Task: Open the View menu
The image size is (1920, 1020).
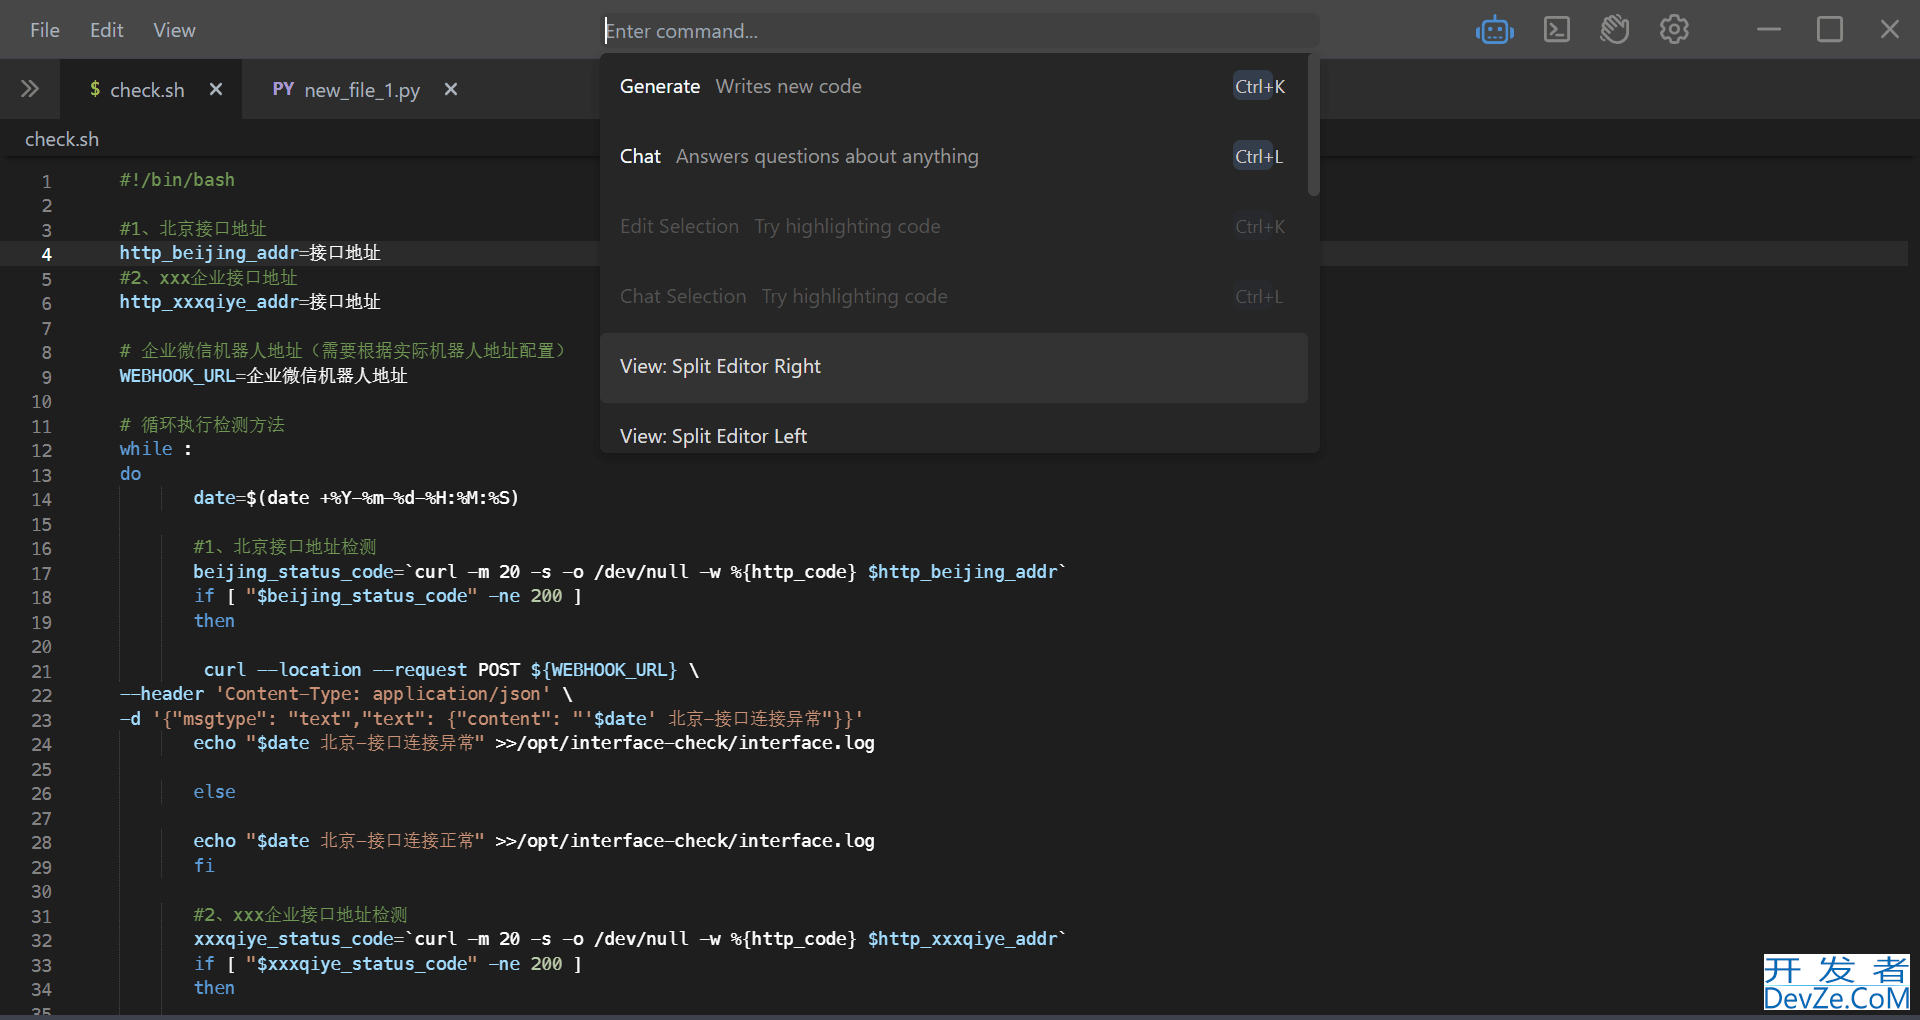Action: point(174,30)
